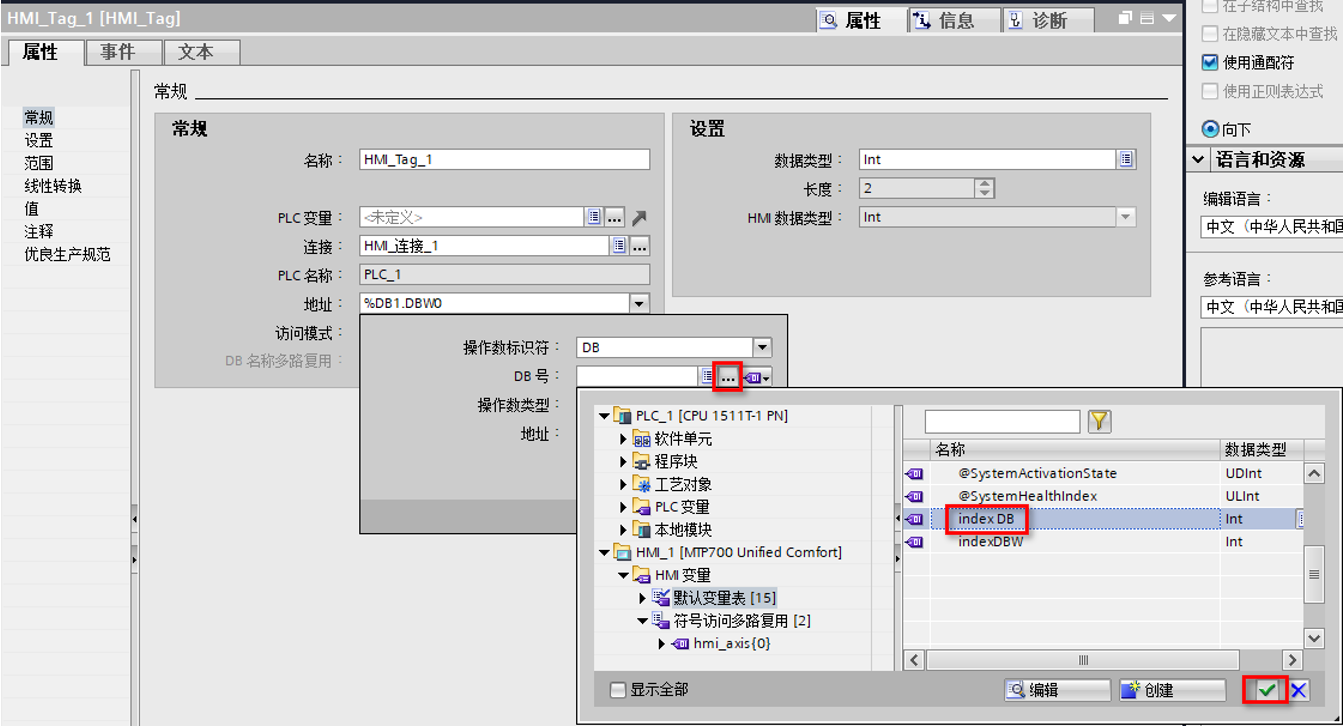Click the yellow filter funnel icon
This screenshot has height=726, width=1344.
tap(1099, 421)
